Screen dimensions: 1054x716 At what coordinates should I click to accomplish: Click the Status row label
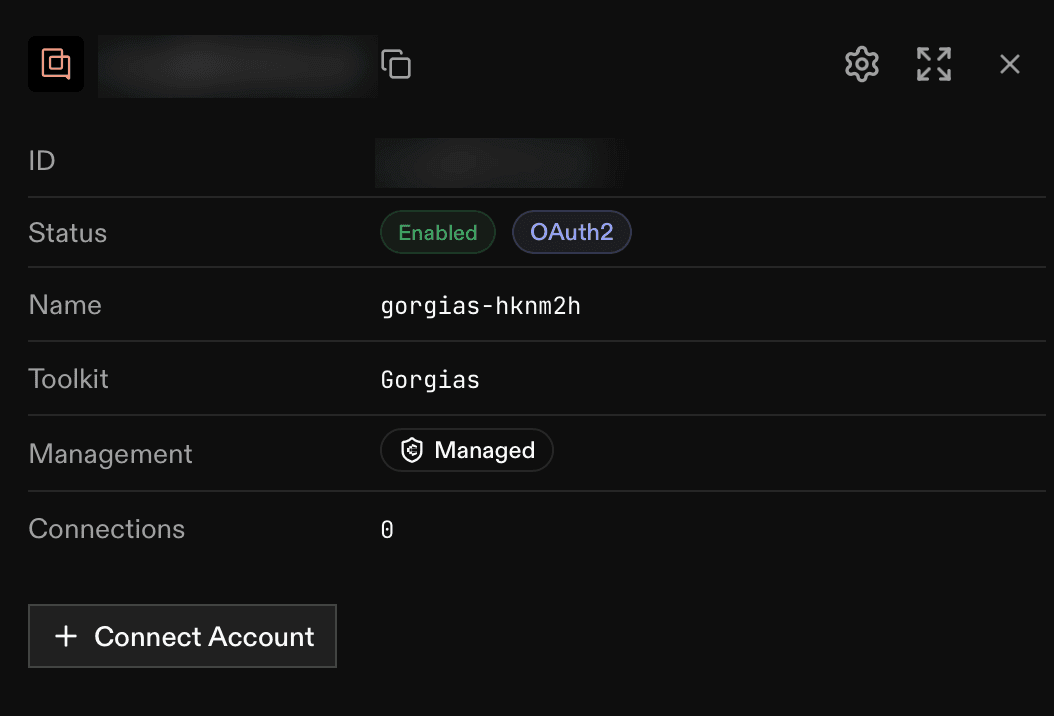pyautogui.click(x=68, y=233)
